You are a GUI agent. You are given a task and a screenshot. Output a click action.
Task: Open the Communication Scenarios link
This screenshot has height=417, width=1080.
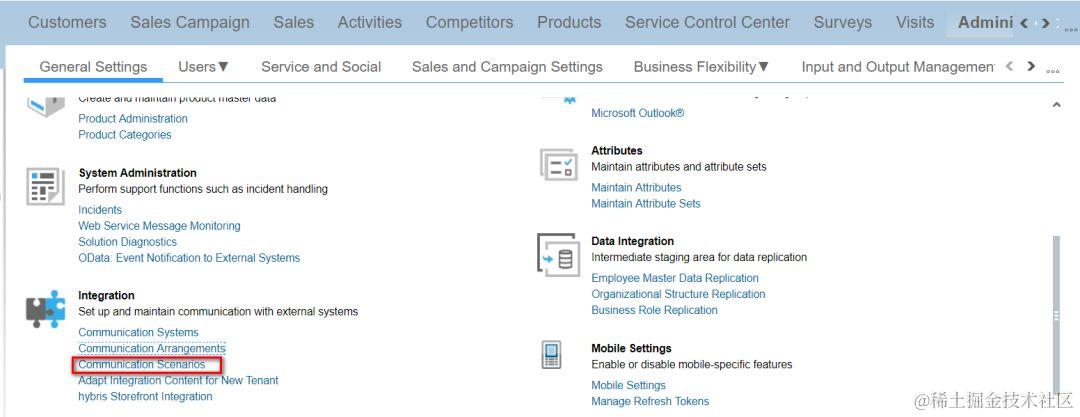tap(142, 365)
